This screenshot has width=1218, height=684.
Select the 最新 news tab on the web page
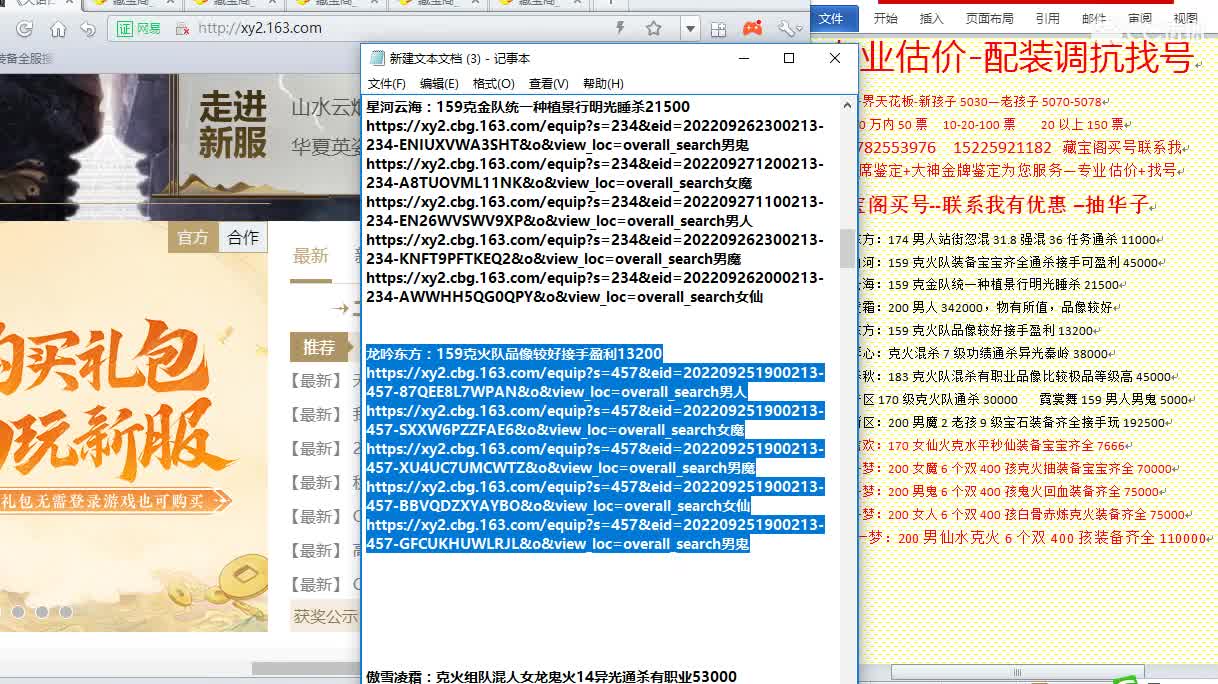tap(311, 256)
